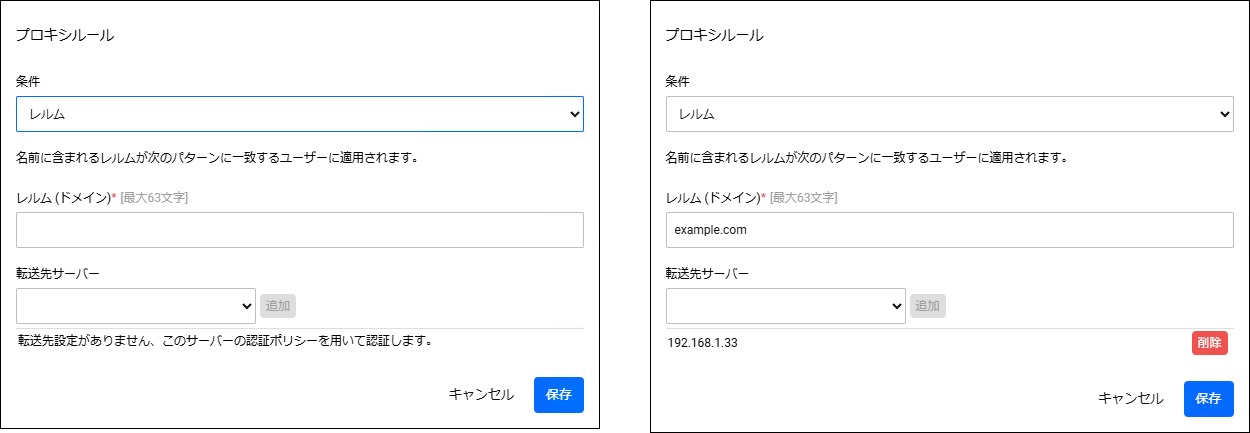Click the realm field containing example.com
The width and height of the screenshot is (1250, 433).
pyautogui.click(x=950, y=230)
